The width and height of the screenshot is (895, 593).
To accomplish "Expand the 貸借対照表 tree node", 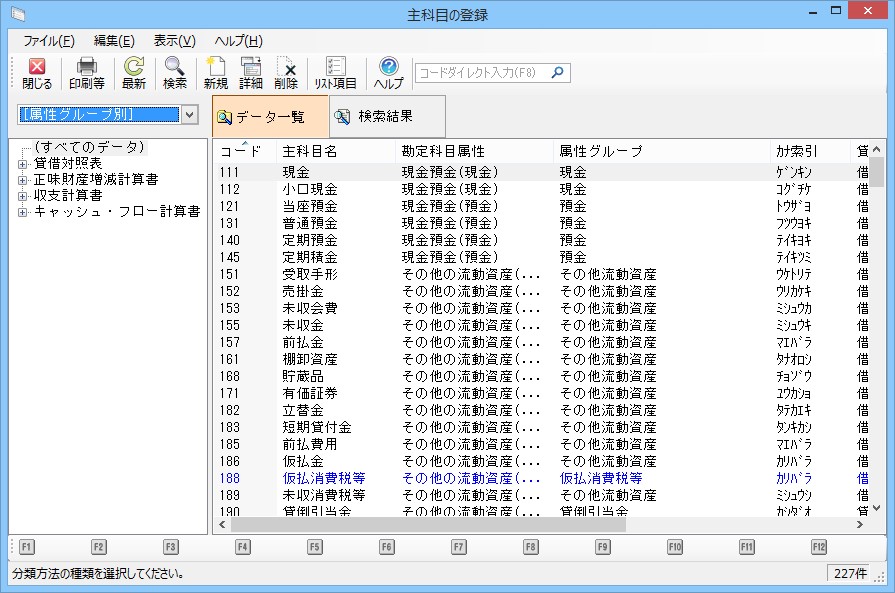I will coord(22,164).
